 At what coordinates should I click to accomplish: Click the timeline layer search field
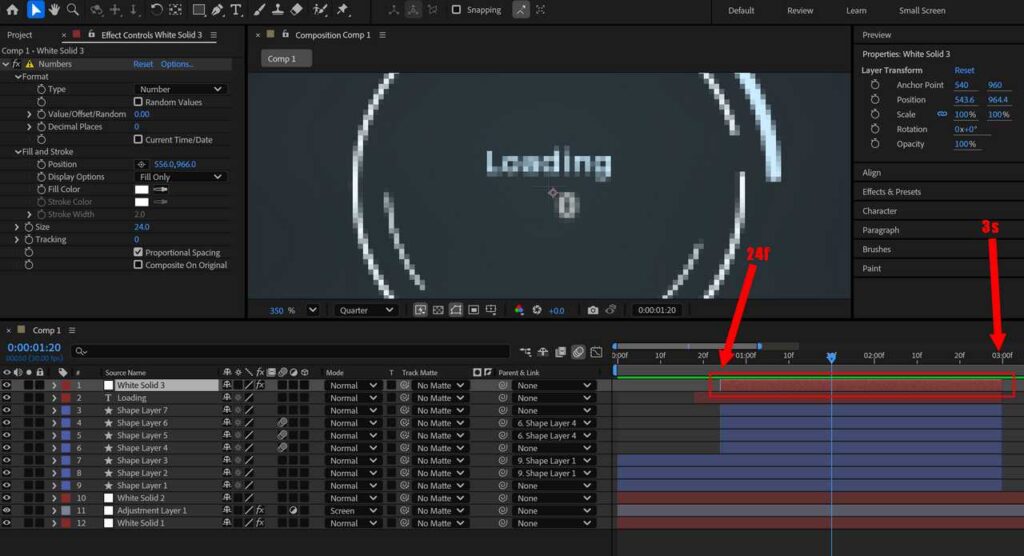pos(291,352)
